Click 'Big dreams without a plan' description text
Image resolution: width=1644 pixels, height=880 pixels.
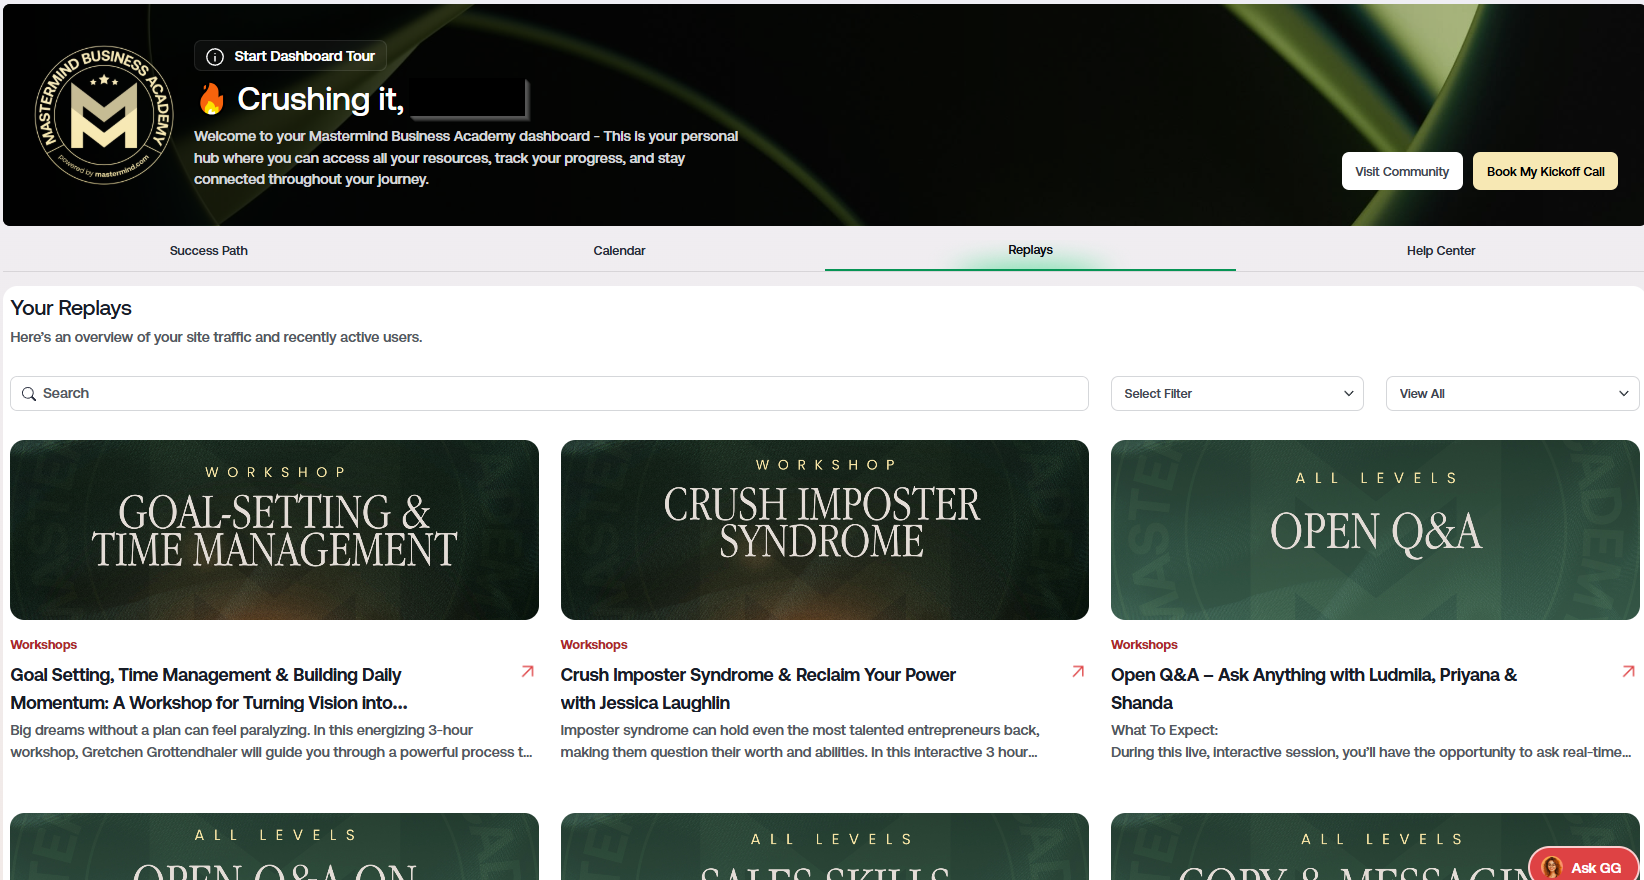[271, 741]
